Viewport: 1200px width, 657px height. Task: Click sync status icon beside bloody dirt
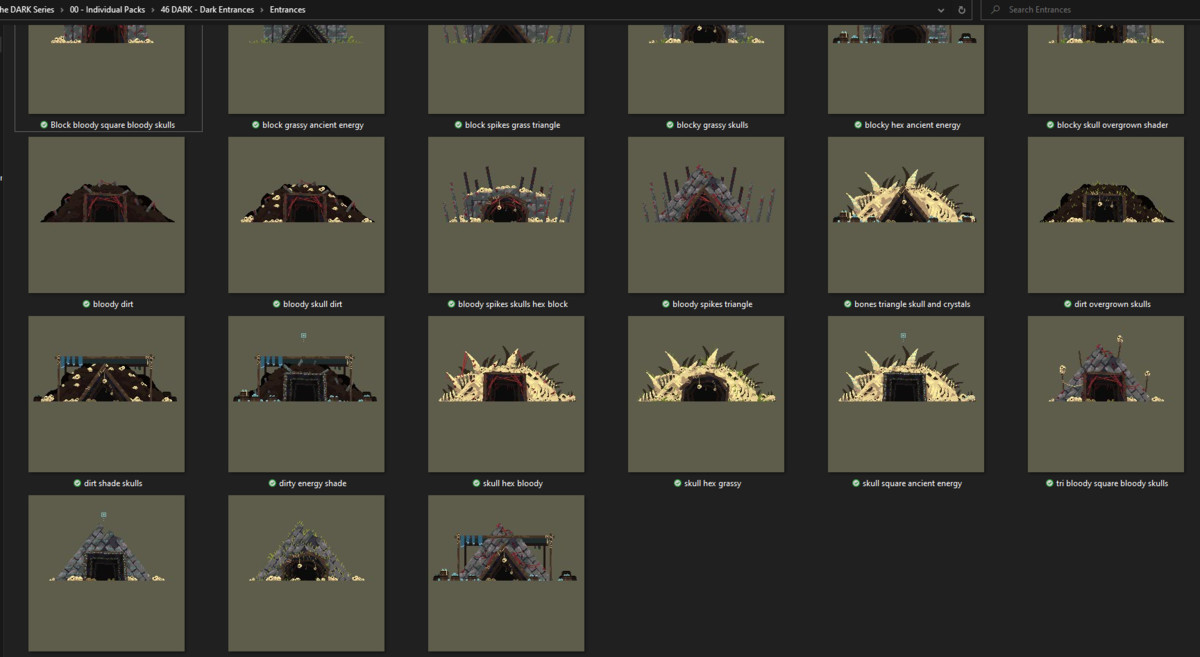86,304
